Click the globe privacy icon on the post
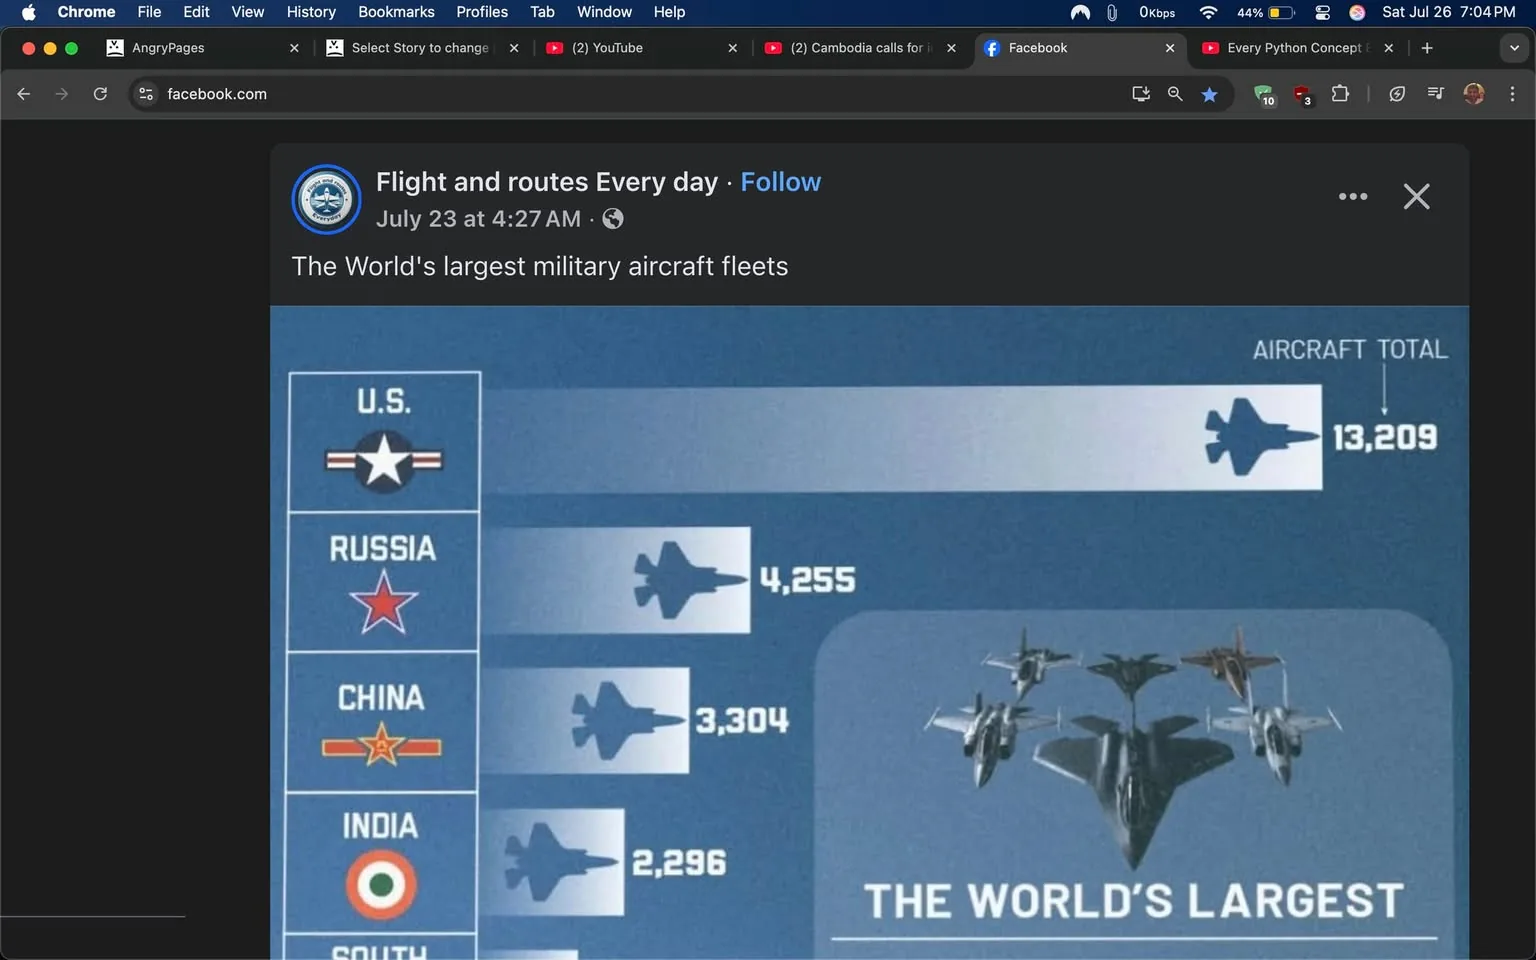1536x960 pixels. pyautogui.click(x=612, y=218)
